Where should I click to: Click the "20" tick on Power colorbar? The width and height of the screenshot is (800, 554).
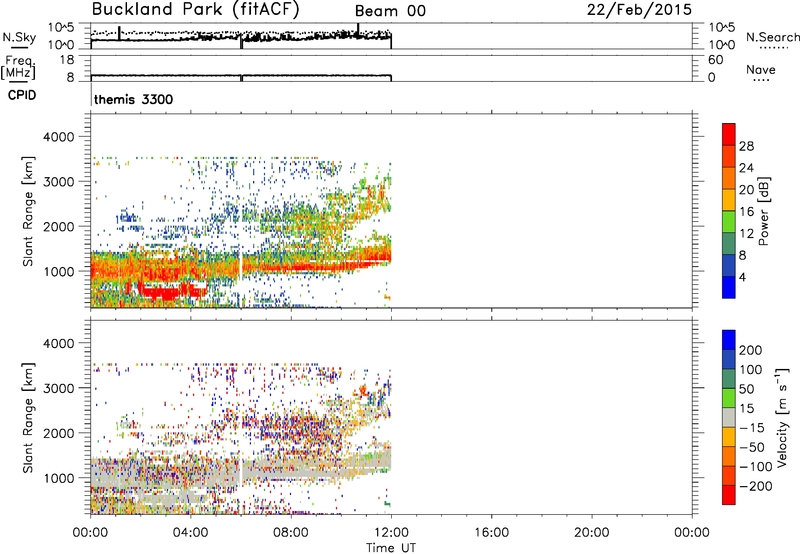click(x=746, y=190)
